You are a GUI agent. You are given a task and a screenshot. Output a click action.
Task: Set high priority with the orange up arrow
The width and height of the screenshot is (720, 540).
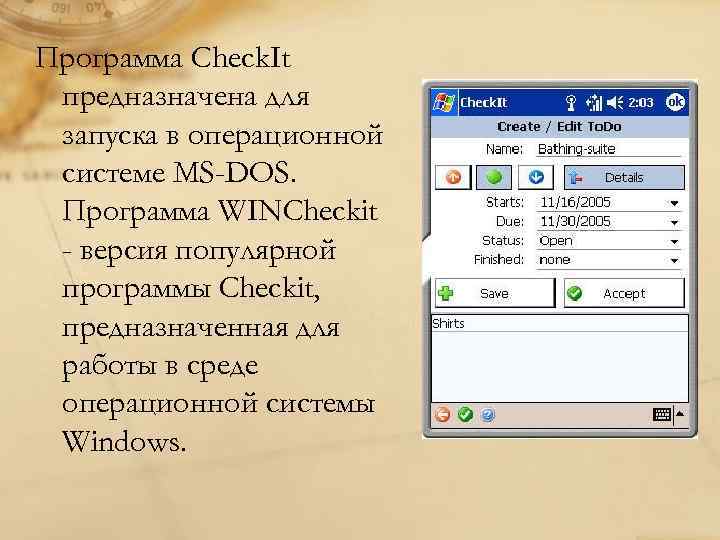[x=453, y=177]
